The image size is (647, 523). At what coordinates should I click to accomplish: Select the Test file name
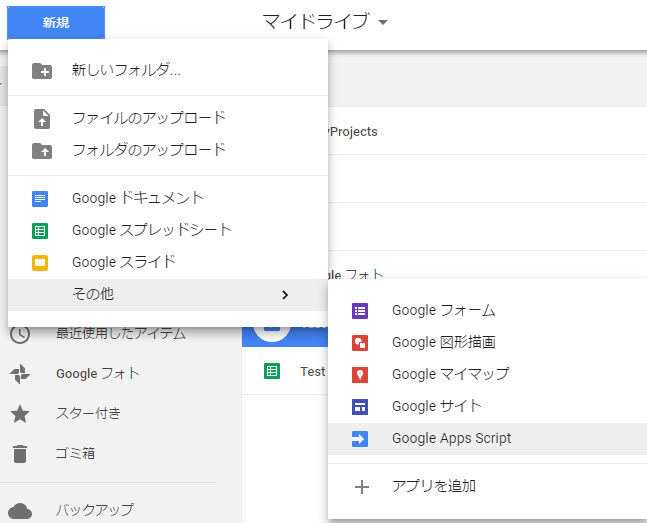click(313, 372)
